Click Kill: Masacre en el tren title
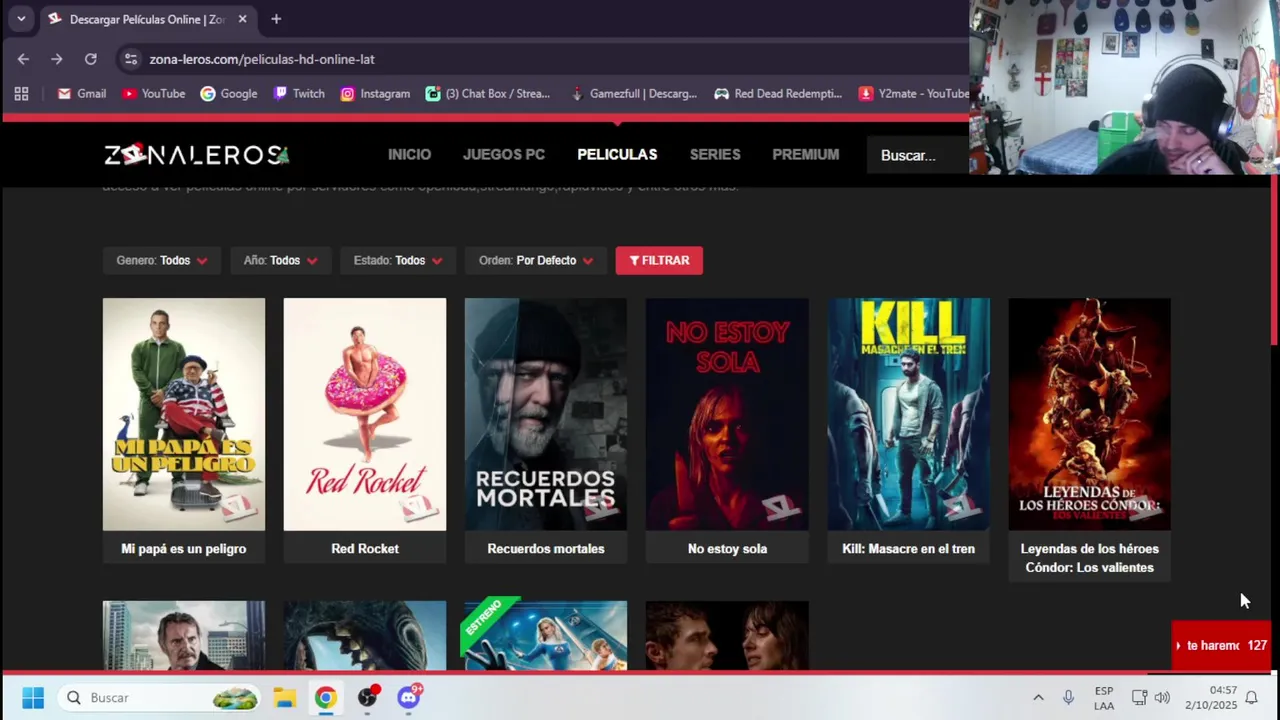The height and width of the screenshot is (720, 1280). [x=908, y=549]
